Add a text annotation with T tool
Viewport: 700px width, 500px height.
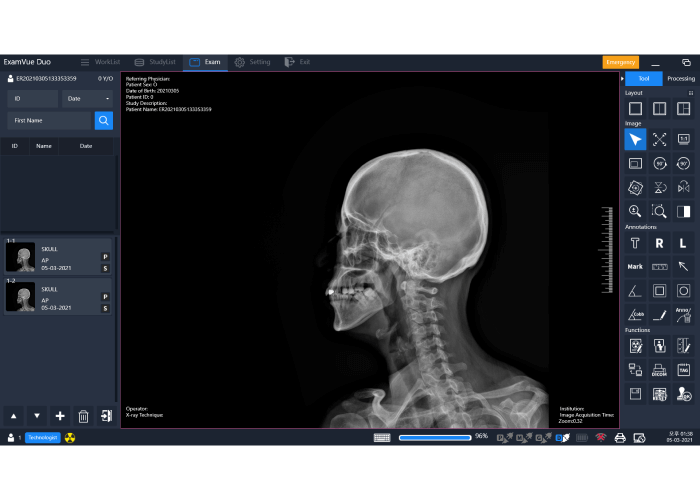pos(634,242)
